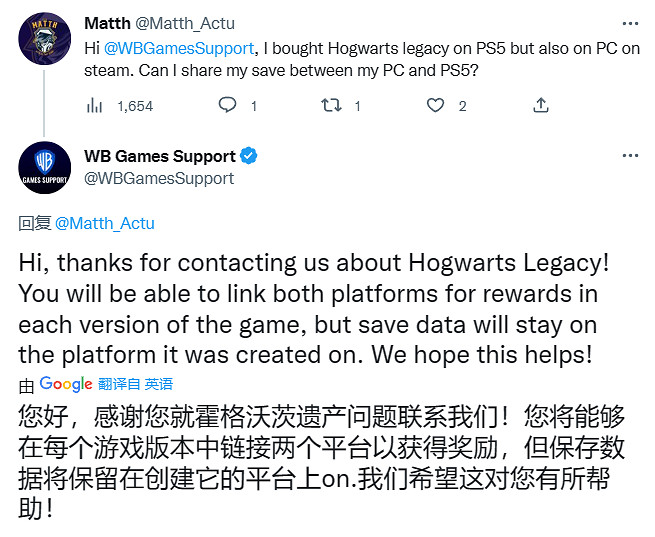Open more options on Matth's tweet
Viewport: 655px width, 537px height.
coord(630,24)
